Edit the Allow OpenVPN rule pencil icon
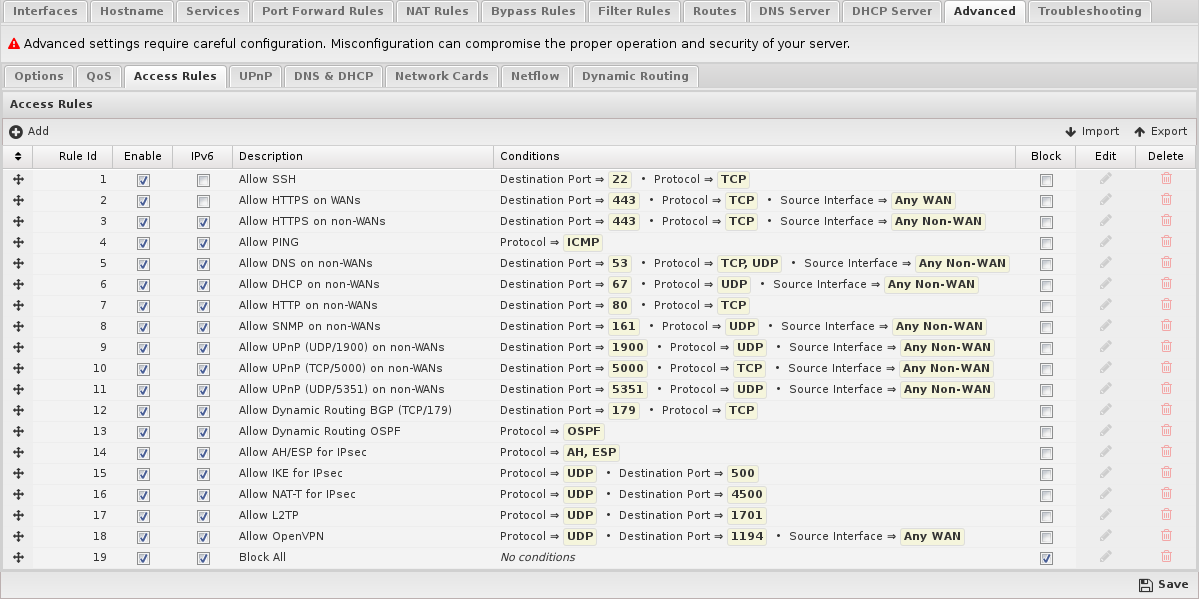 (x=1106, y=536)
